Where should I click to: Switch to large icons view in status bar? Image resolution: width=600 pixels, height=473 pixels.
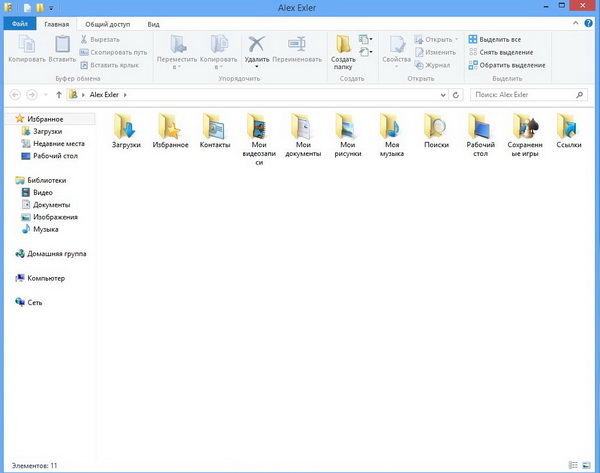[586, 466]
